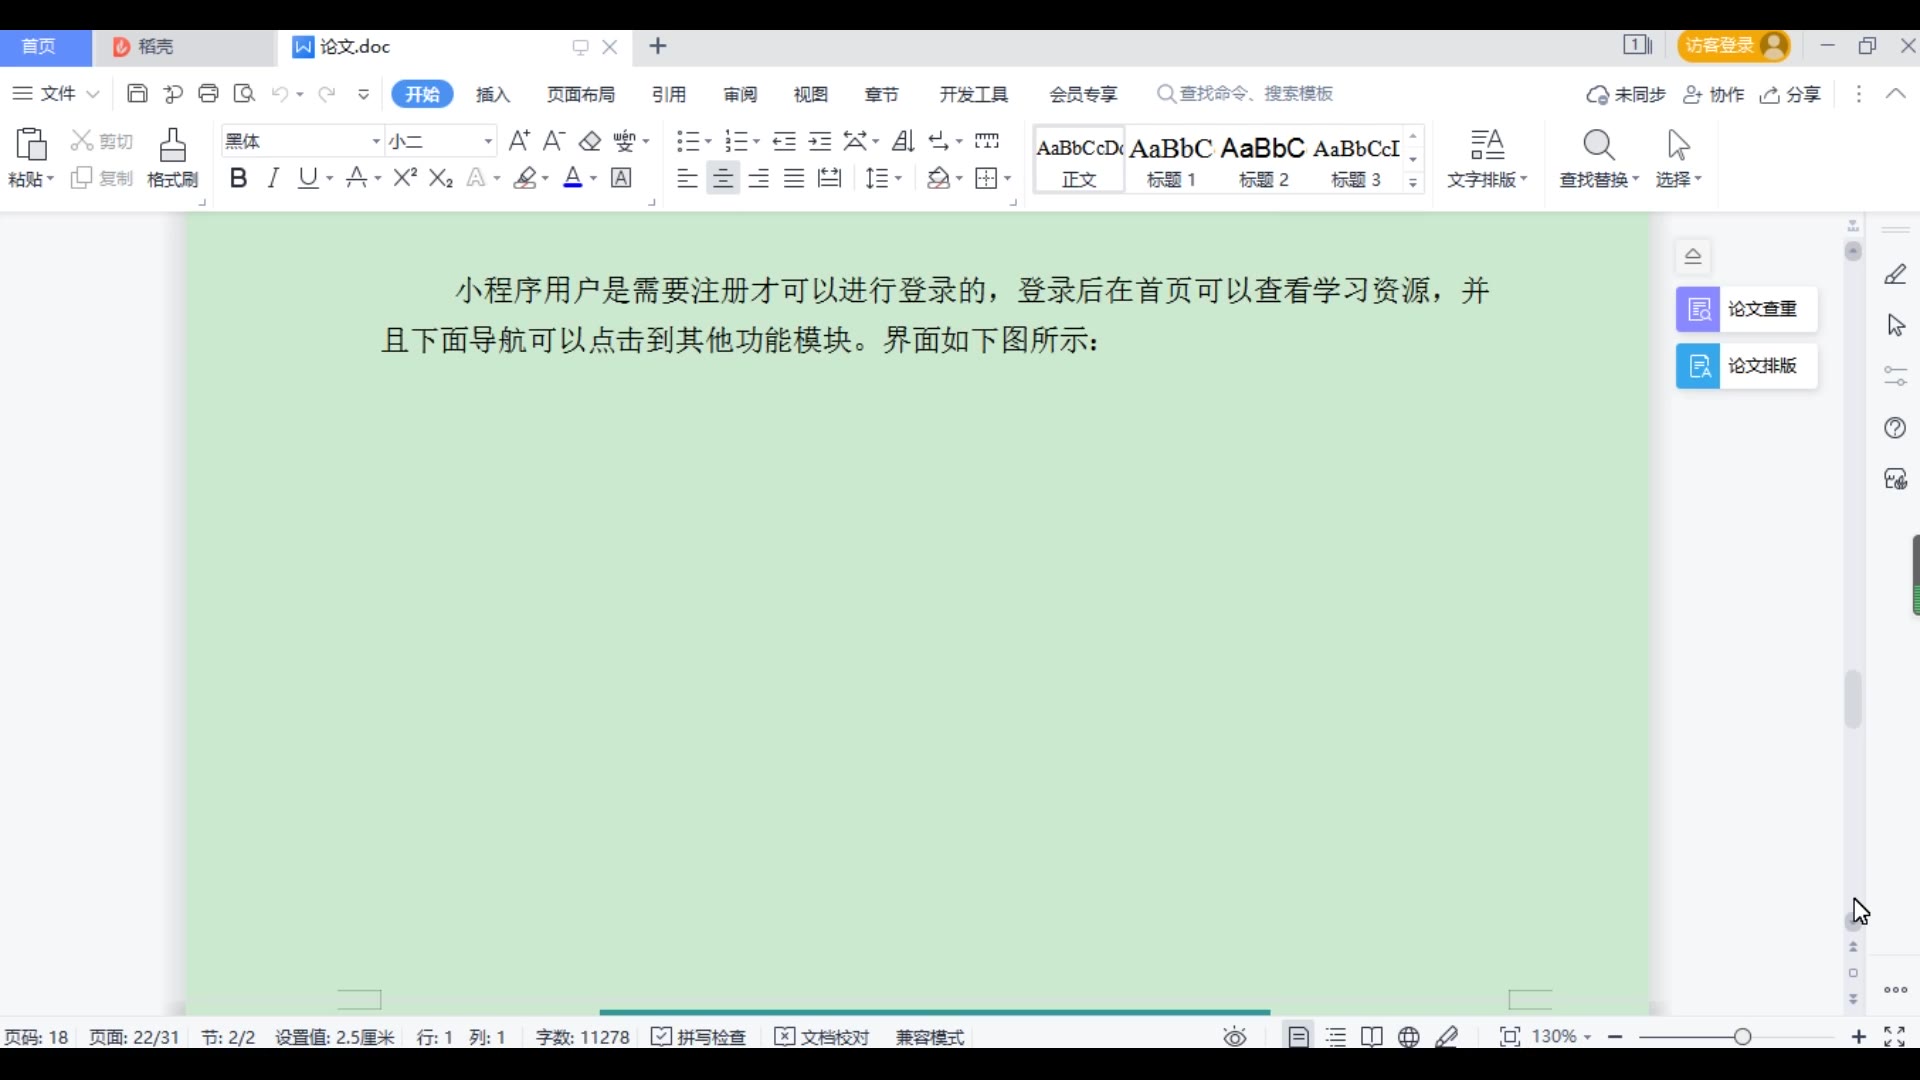Viewport: 1920px width, 1080px height.
Task: Click the Paste clipboard icon
Action: [x=31, y=145]
